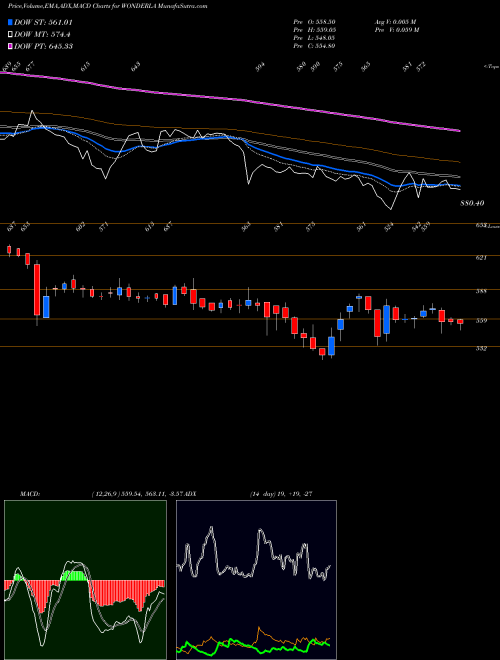Click the previous open value 'Pre O'
The width and height of the screenshot is (500, 660).
coord(314,22)
